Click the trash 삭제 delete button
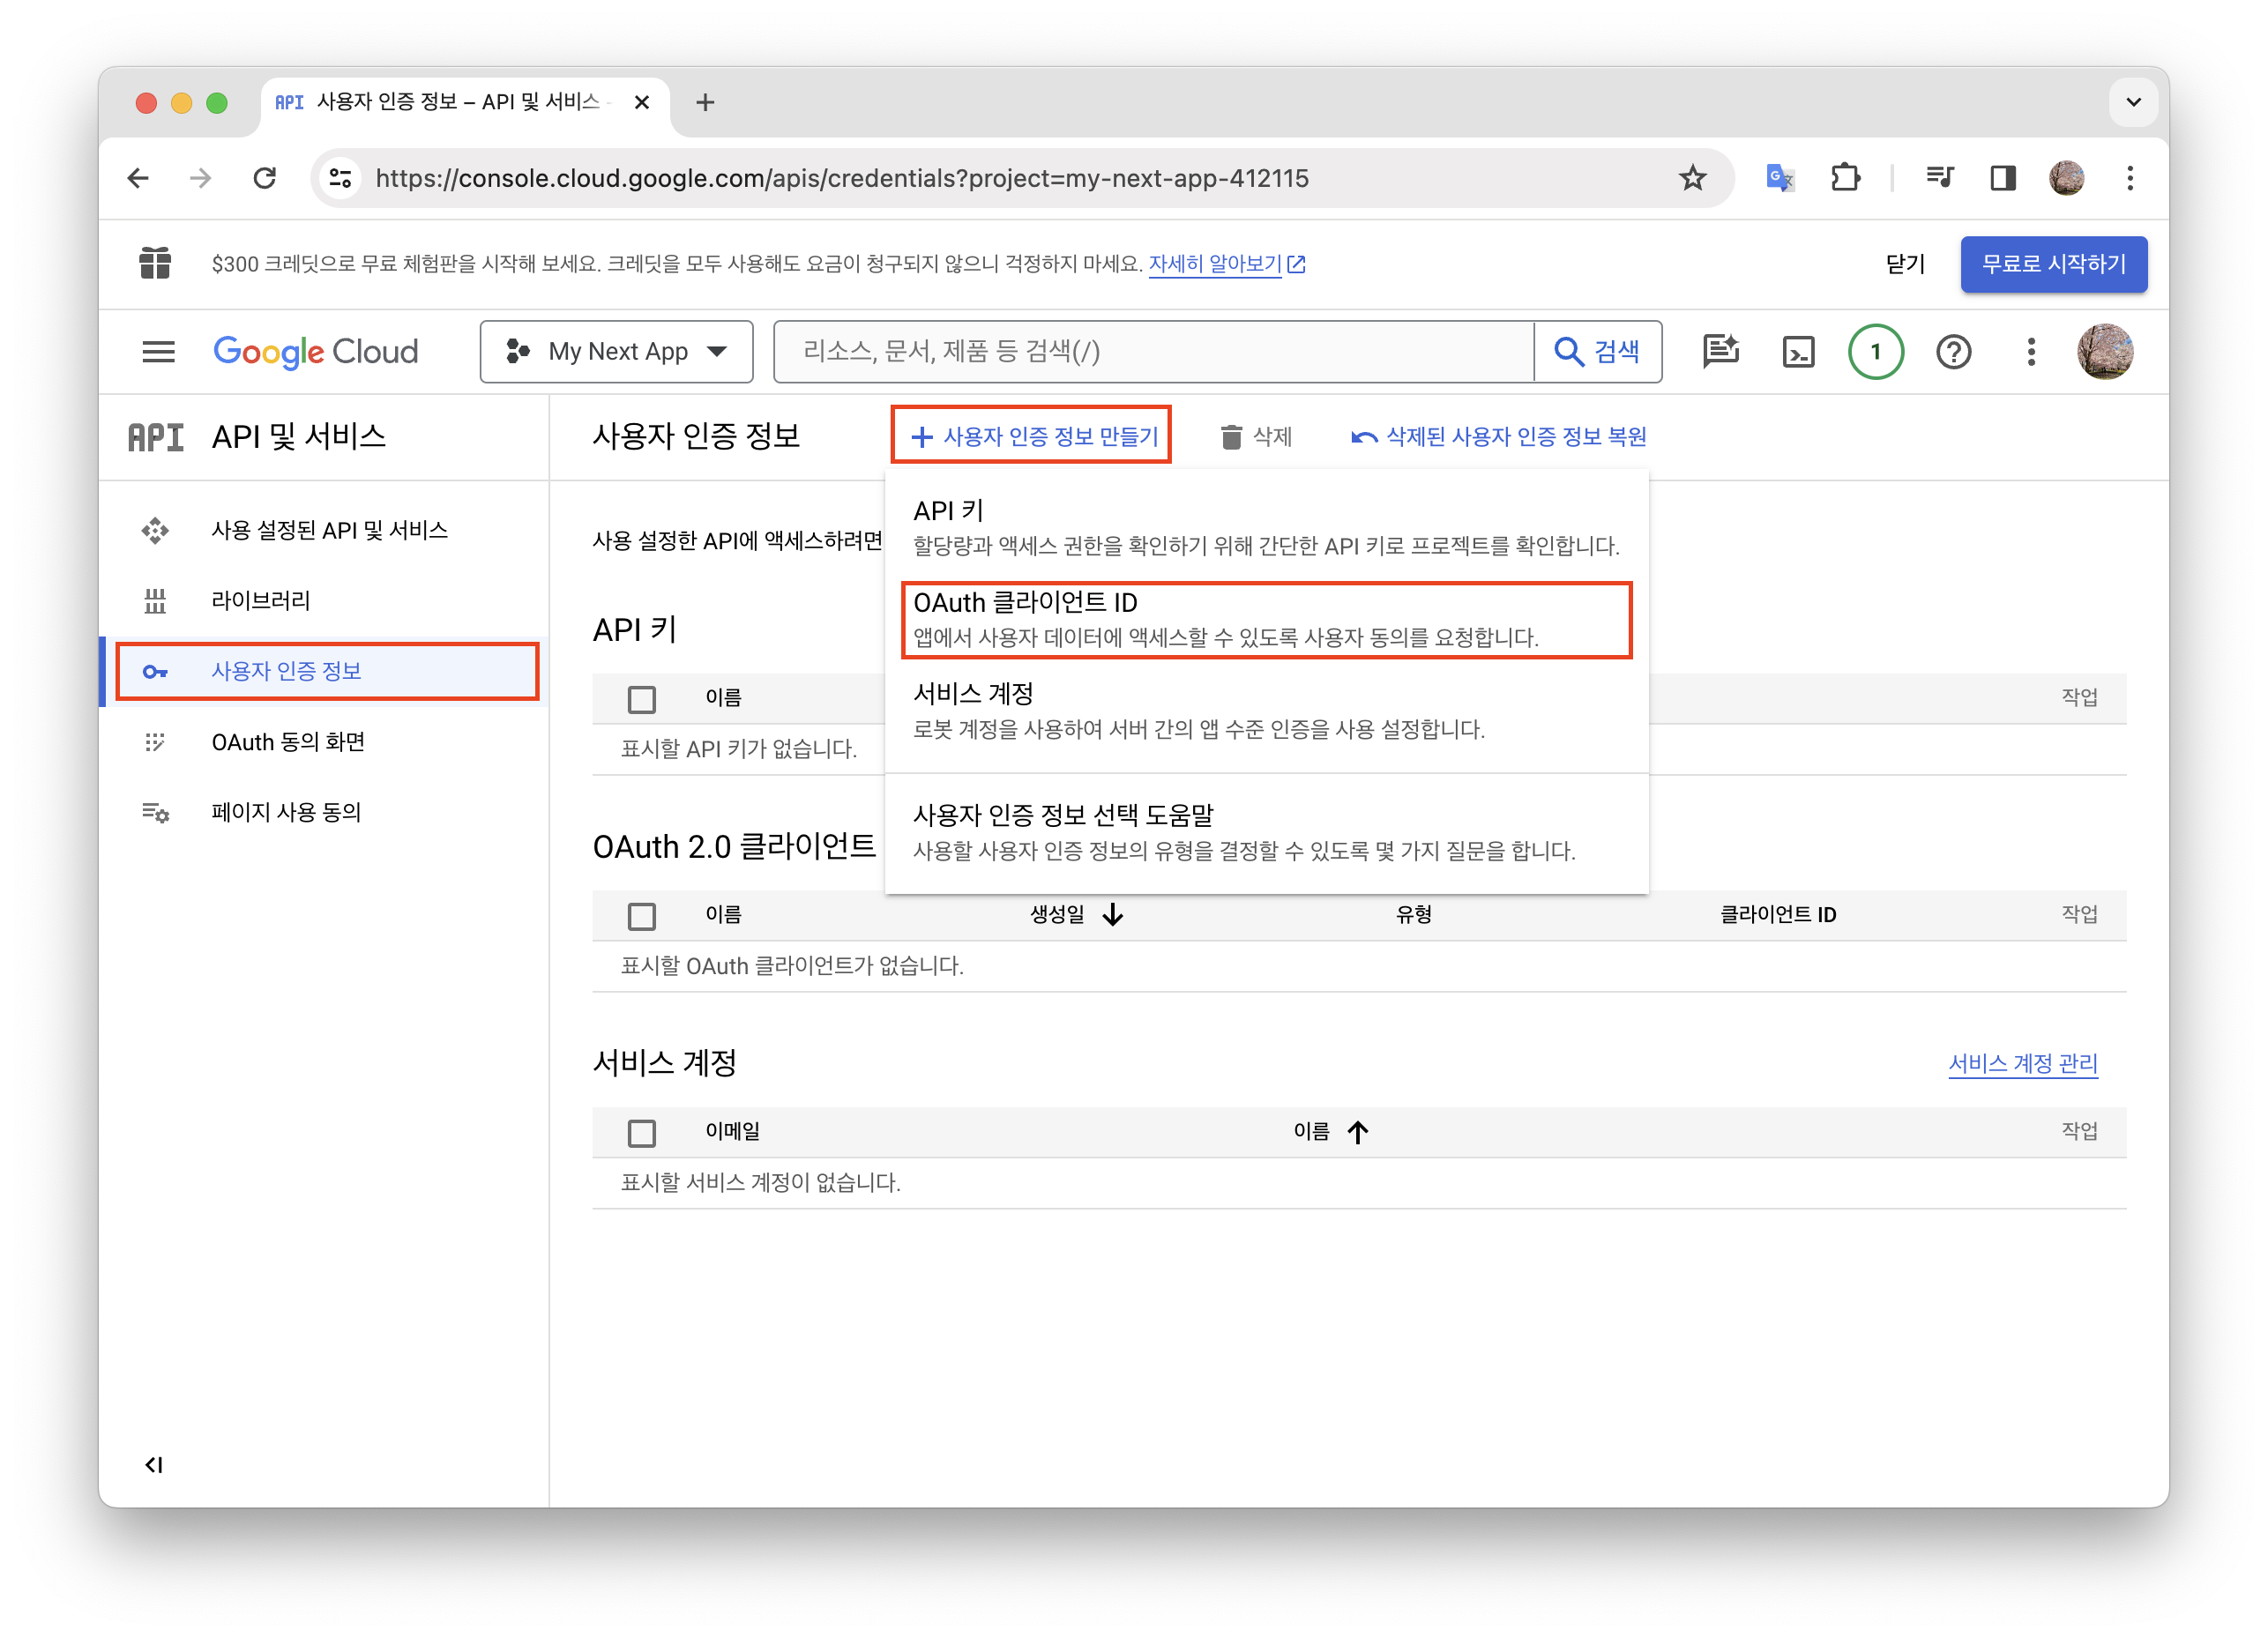The image size is (2268, 1638). [x=1257, y=437]
